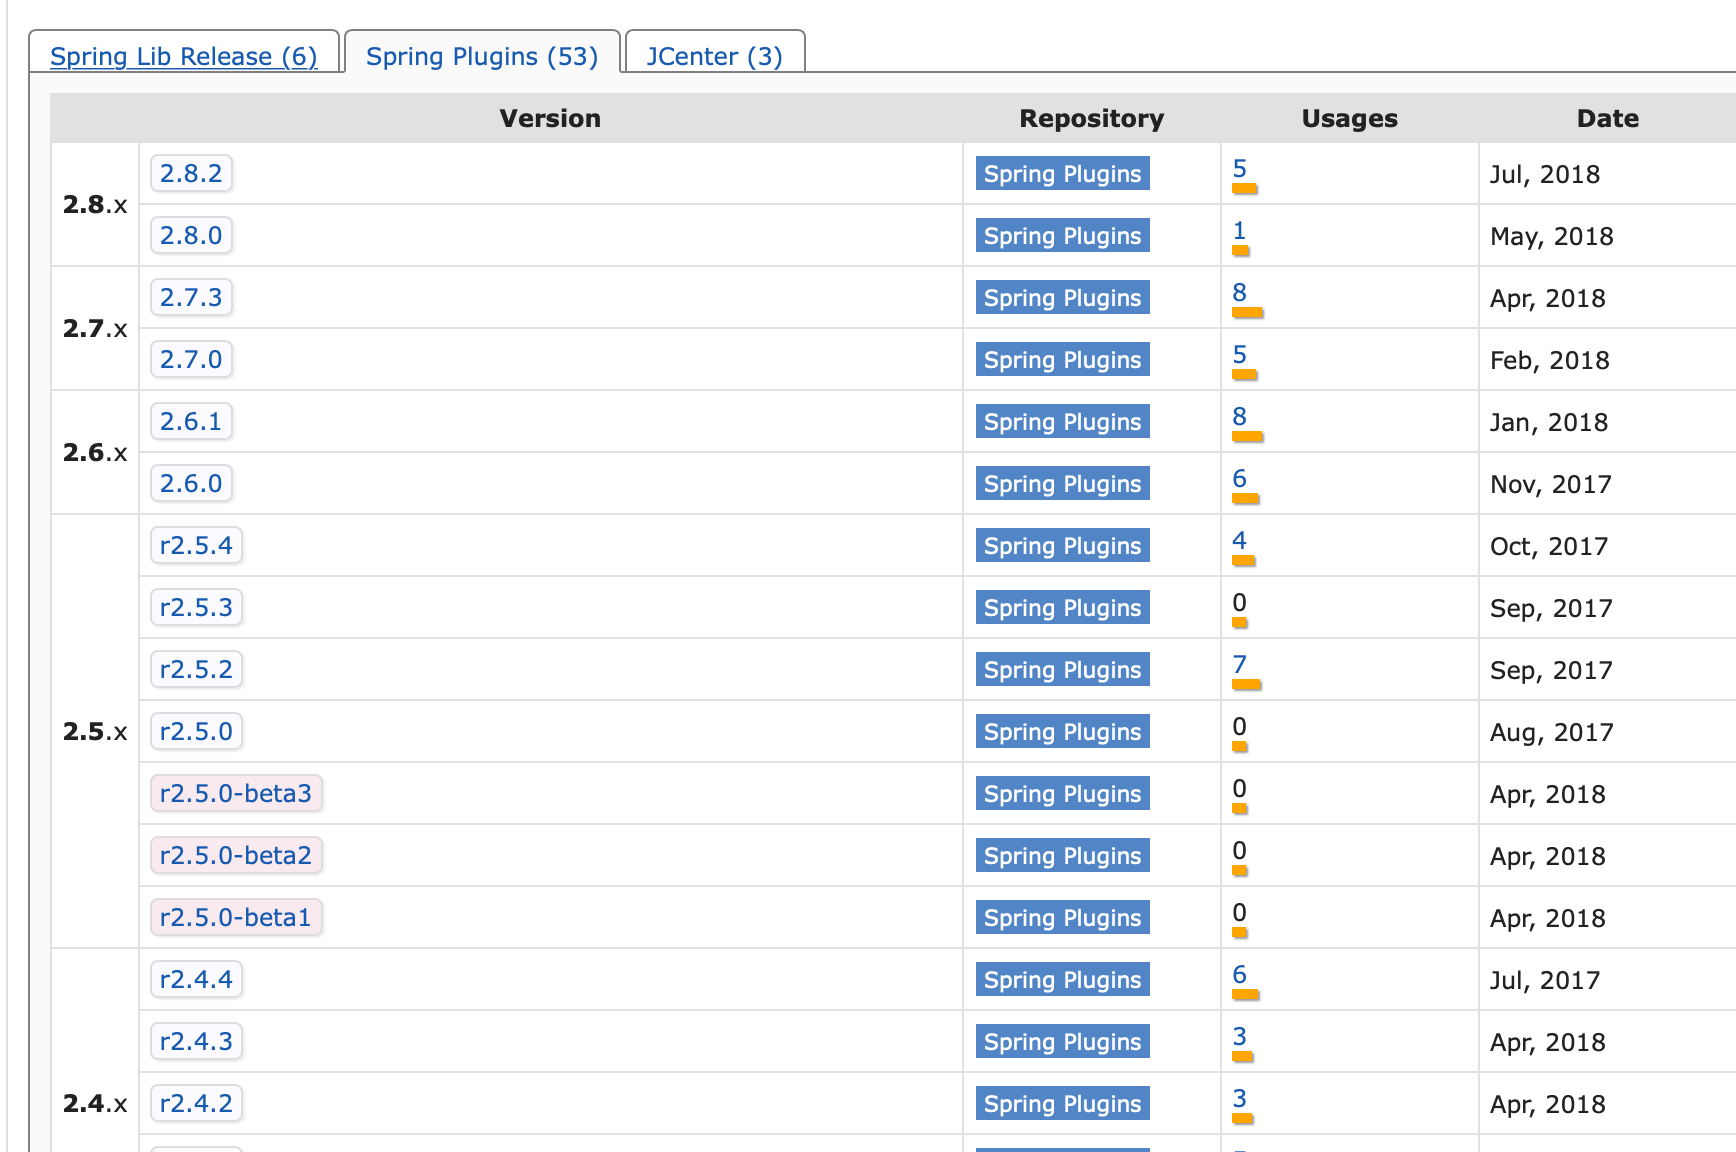Open version 2.8.0

(191, 235)
